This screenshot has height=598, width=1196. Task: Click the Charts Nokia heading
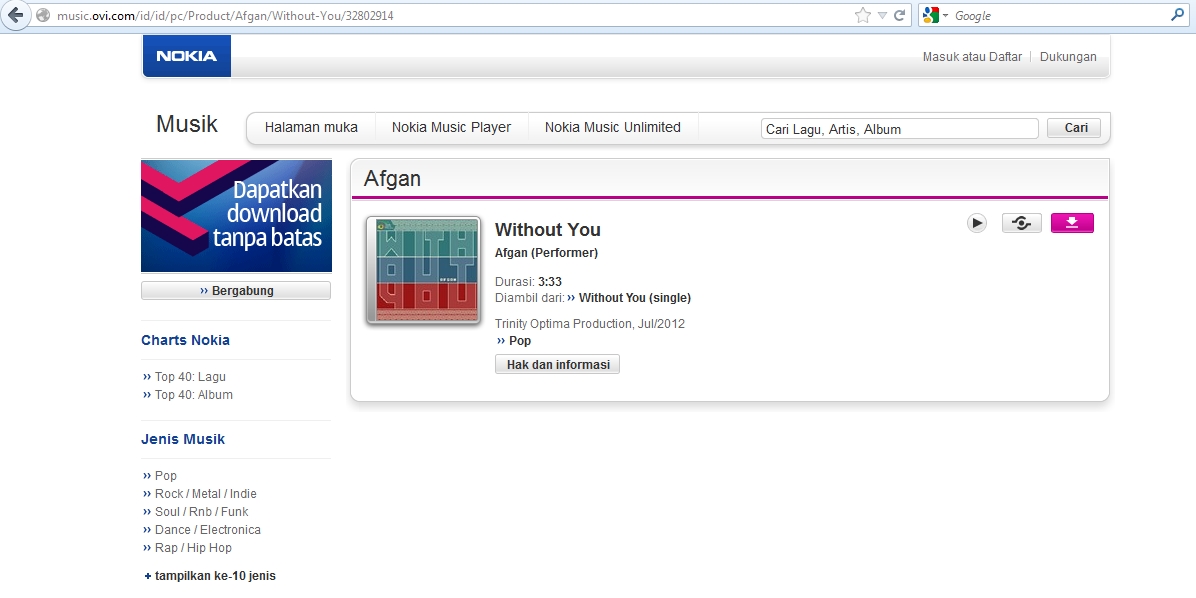[185, 340]
